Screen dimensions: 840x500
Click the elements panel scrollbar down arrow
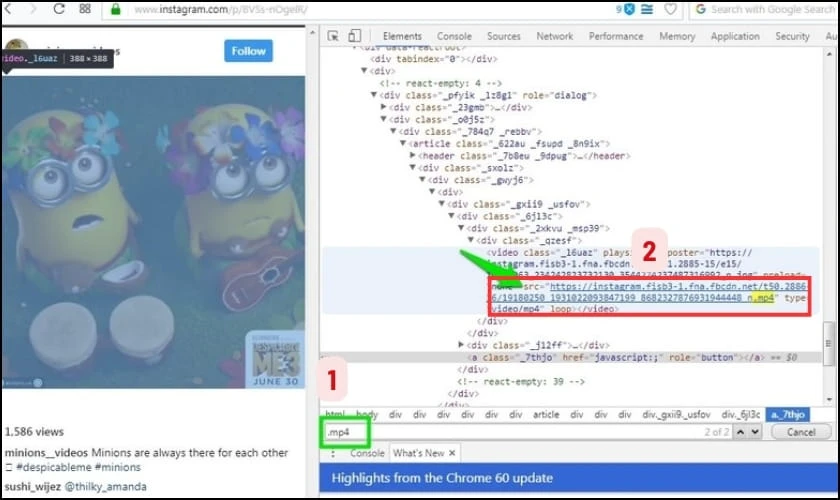click(829, 400)
